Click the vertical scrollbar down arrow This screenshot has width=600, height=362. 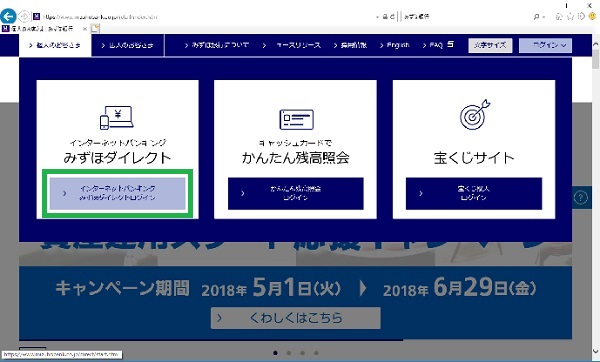coord(595,351)
